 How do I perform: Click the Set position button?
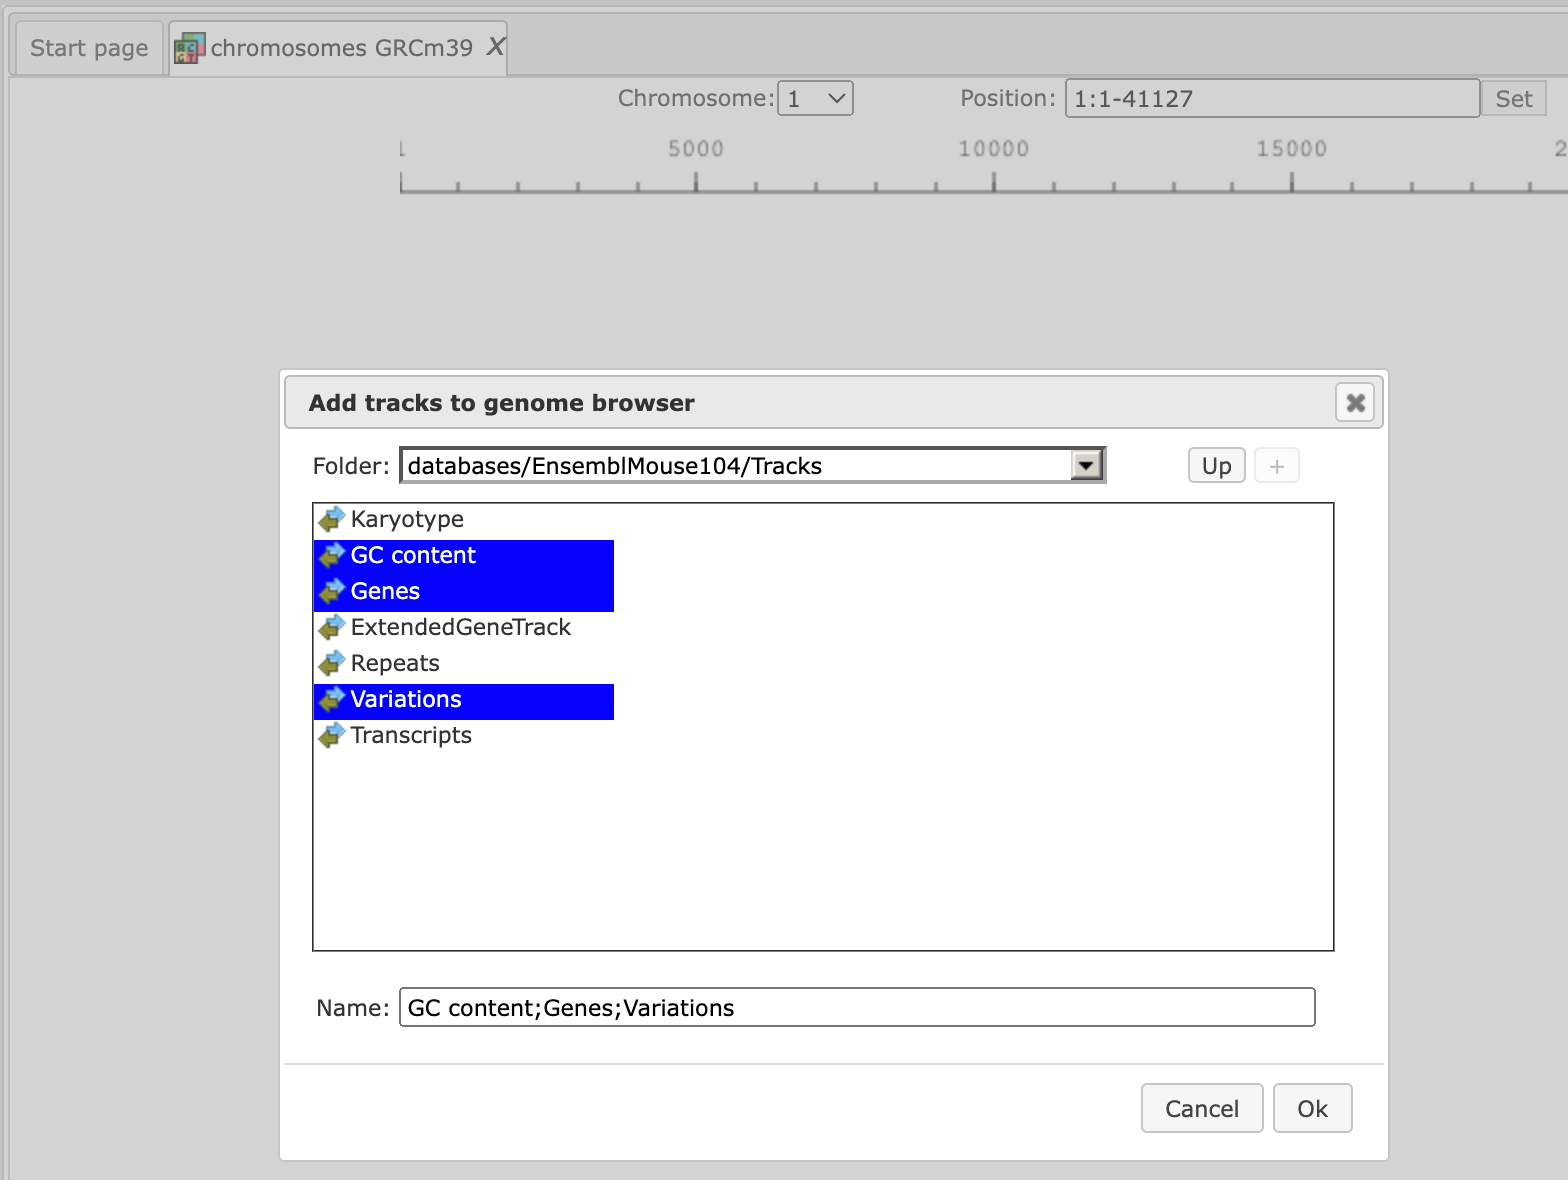pos(1513,98)
